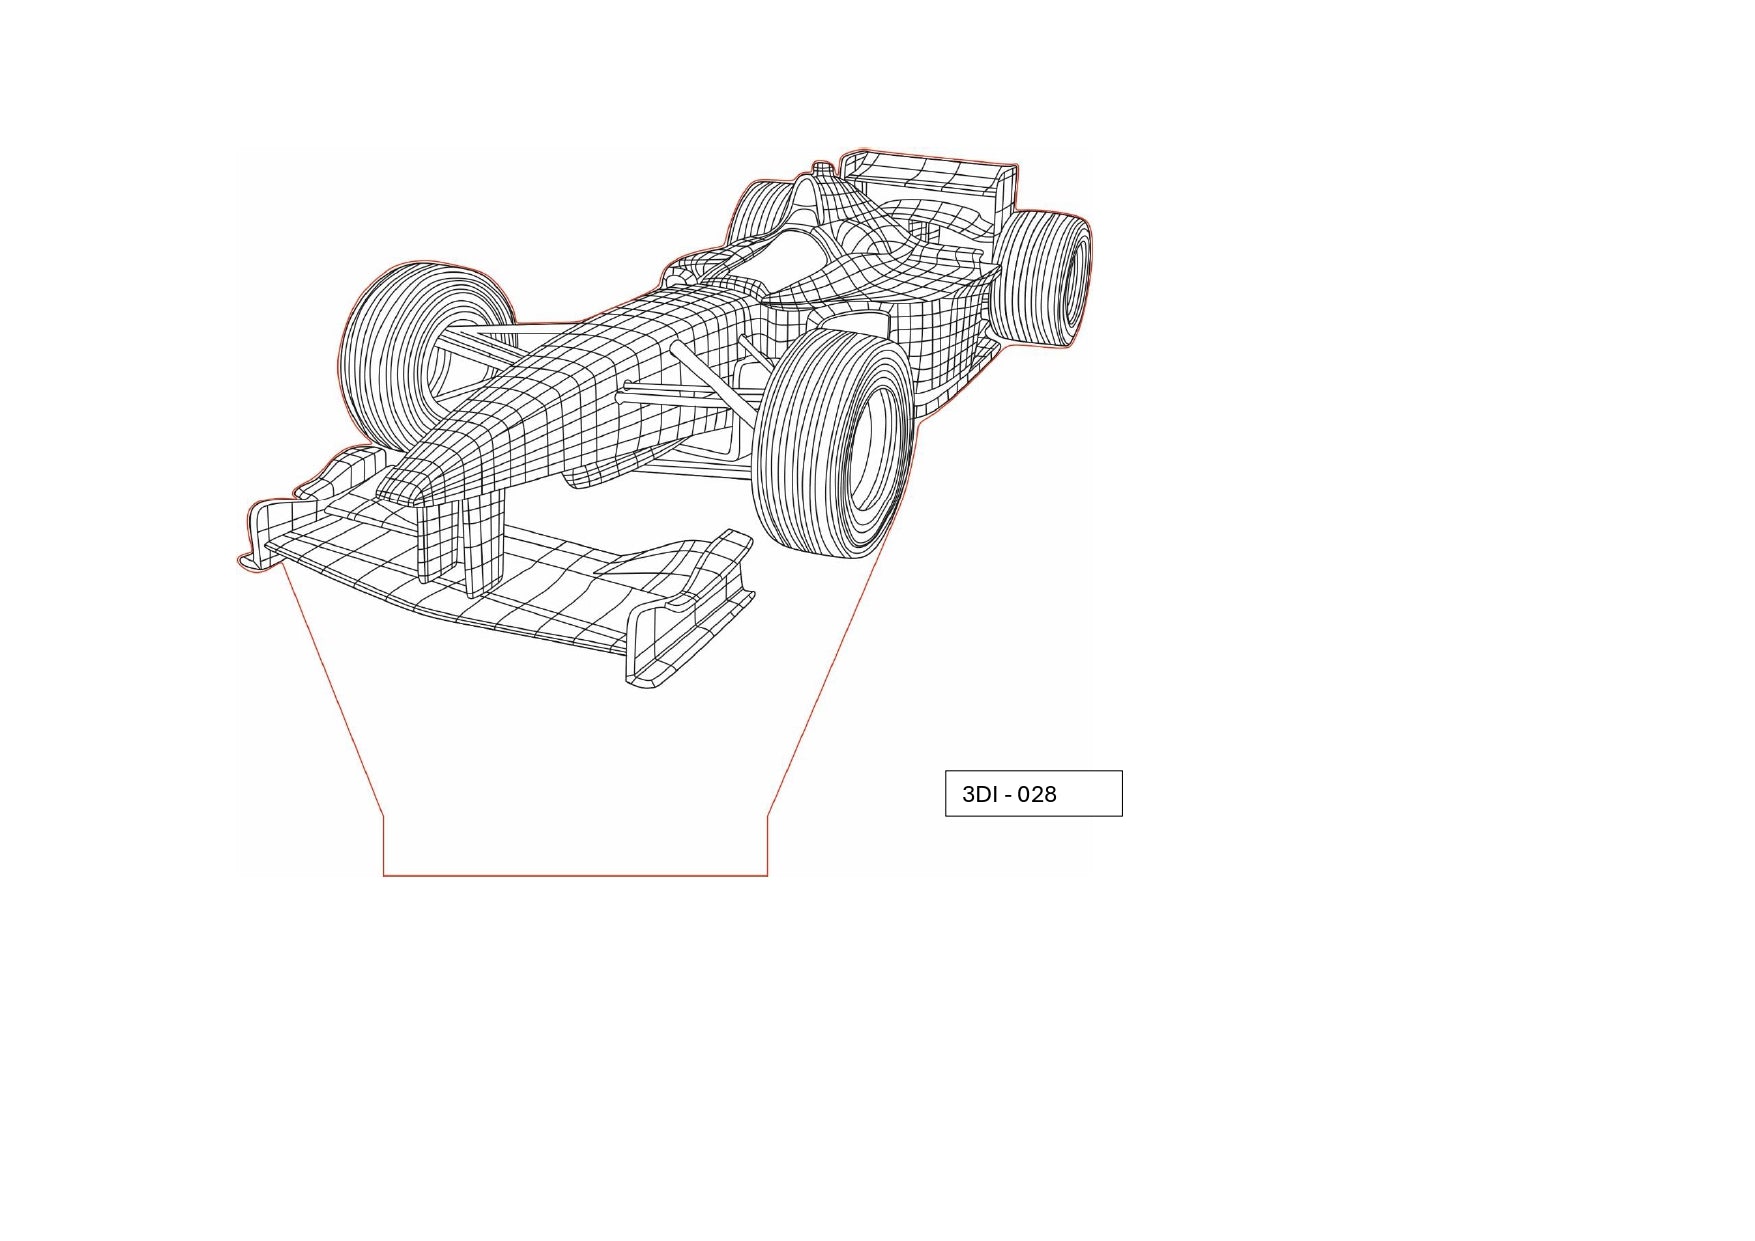Screen dimensions: 1755x1241
Task: Click inside the red rectangular base tab
Action: 575,846
